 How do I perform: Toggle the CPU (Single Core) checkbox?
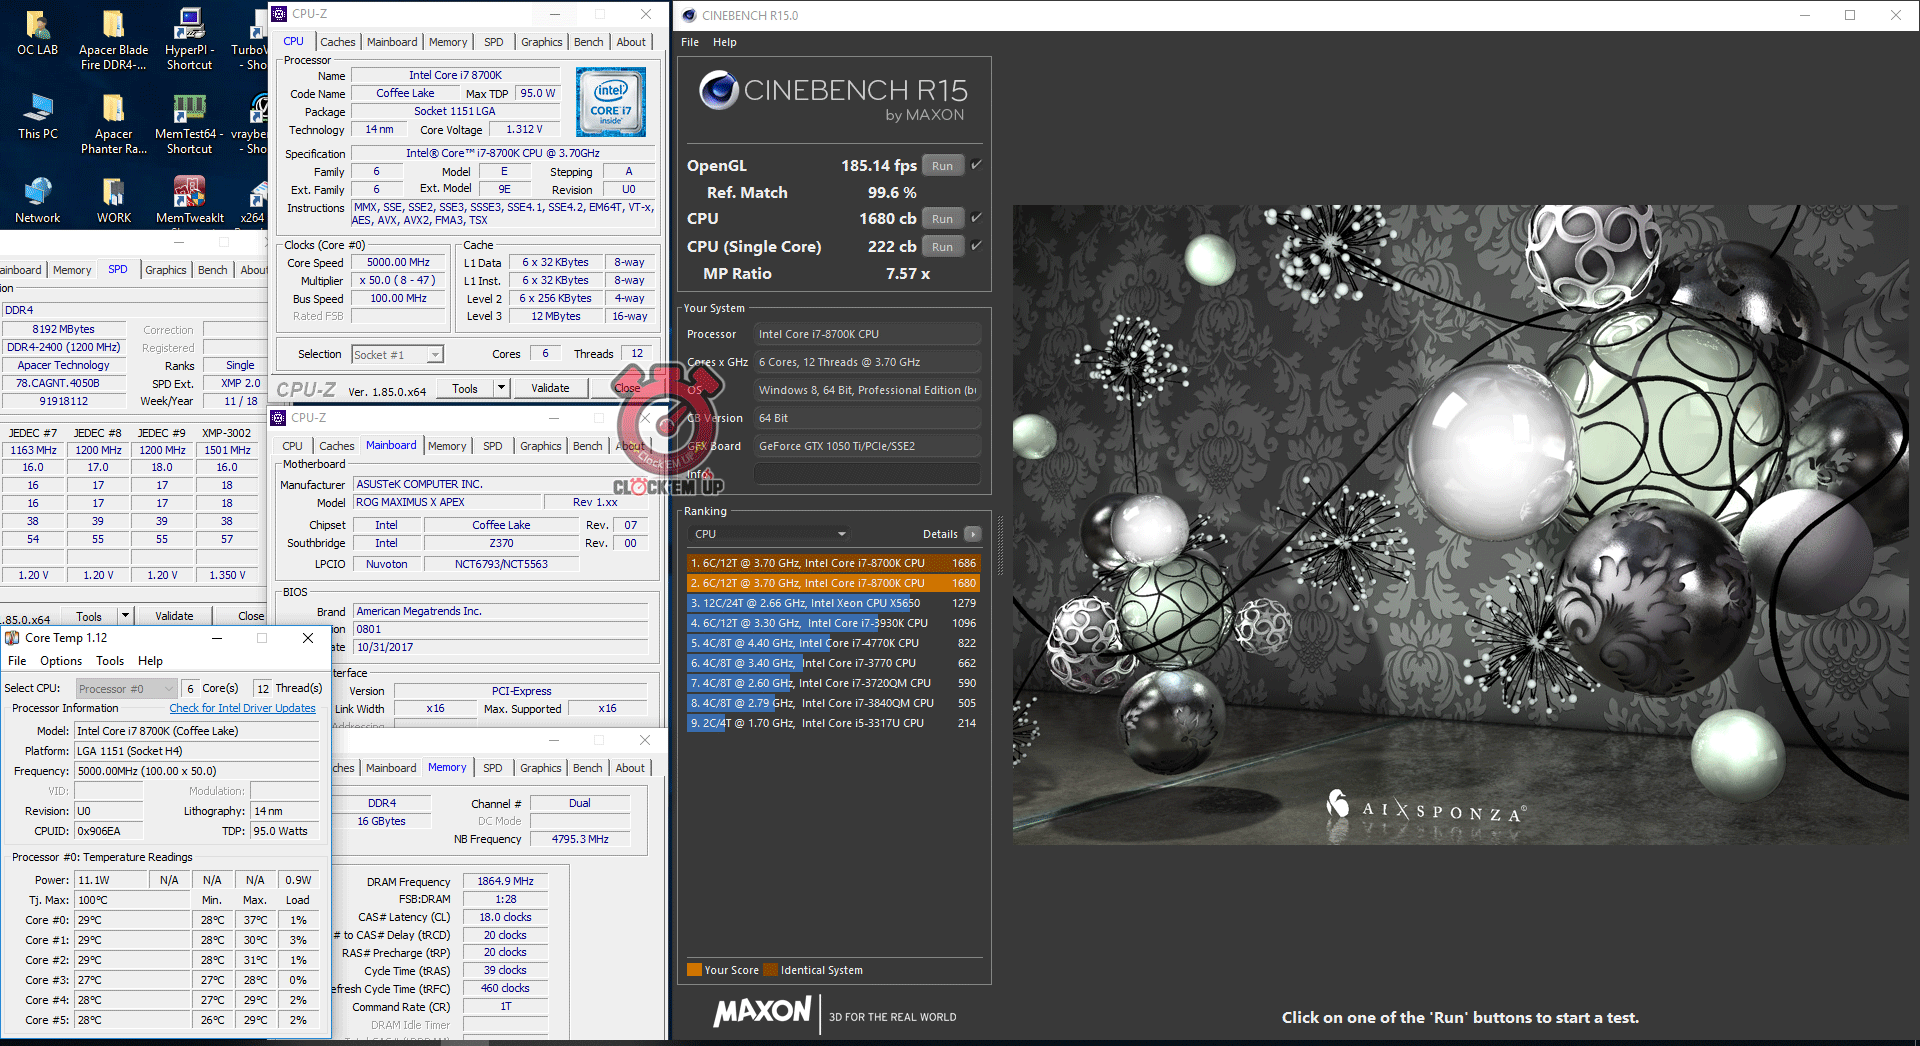click(976, 246)
